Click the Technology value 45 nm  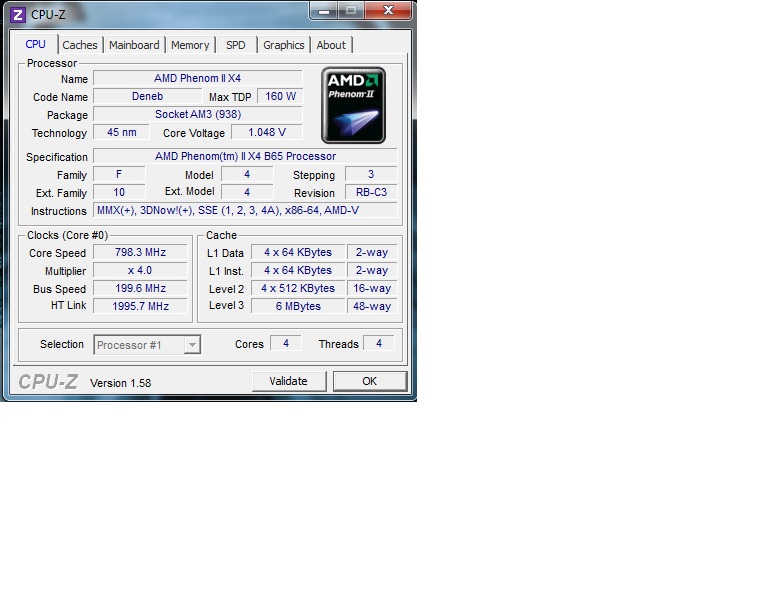121,132
